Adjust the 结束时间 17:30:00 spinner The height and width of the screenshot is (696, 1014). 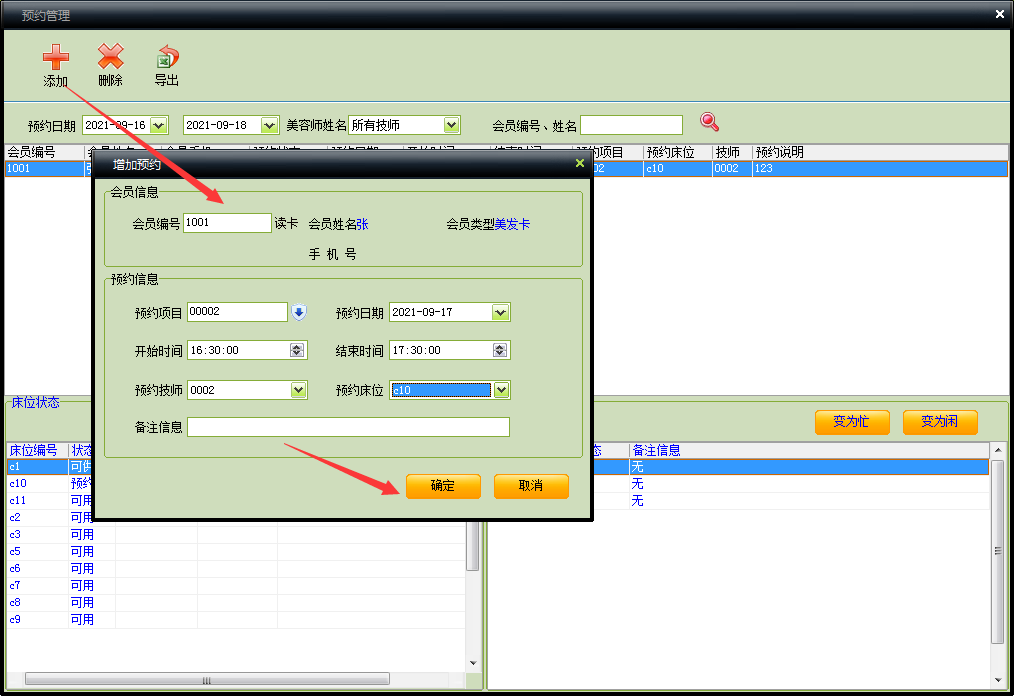tap(500, 350)
